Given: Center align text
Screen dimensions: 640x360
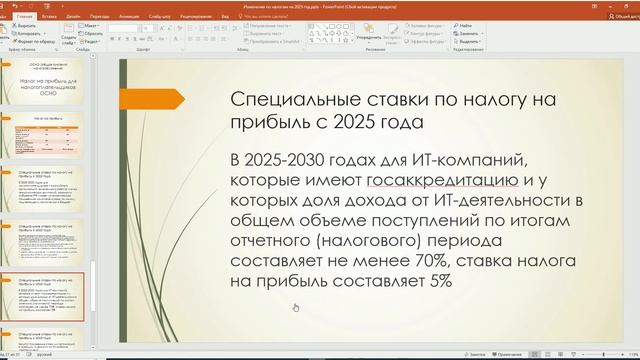Looking at the screenshot, I should (x=198, y=39).
